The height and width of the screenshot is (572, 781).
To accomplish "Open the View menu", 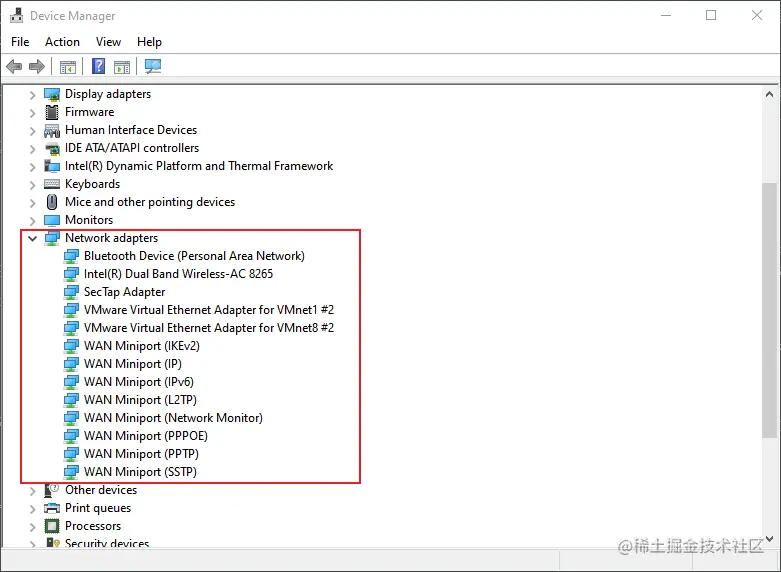I will click(109, 42).
